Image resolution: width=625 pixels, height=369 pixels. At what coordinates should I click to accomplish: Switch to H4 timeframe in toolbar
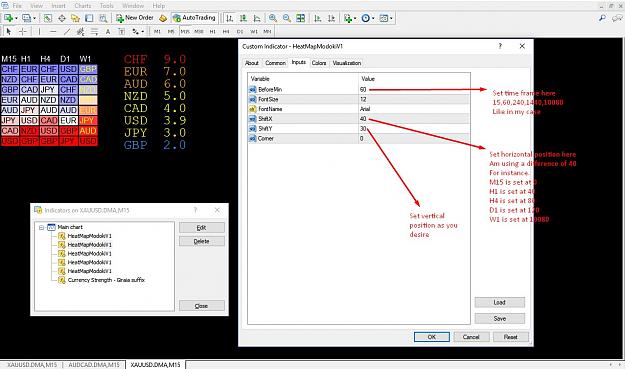coord(226,31)
